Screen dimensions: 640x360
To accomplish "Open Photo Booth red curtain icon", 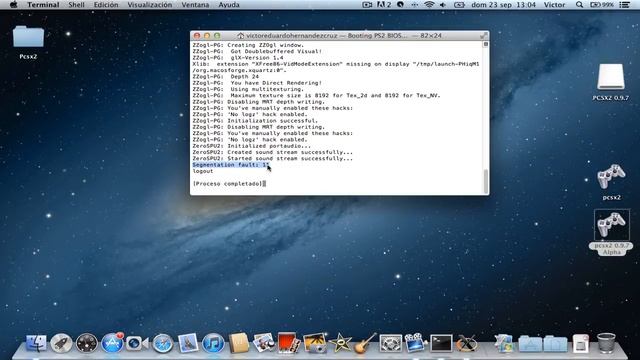I will (x=288, y=342).
